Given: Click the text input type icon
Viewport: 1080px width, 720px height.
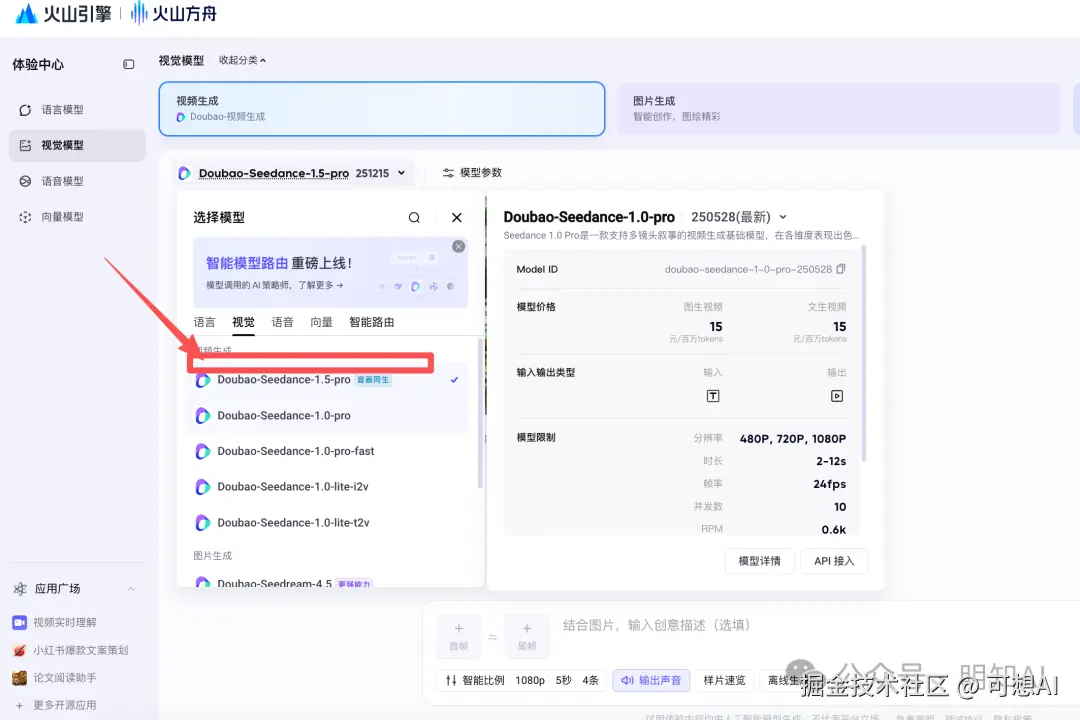Looking at the screenshot, I should point(713,396).
